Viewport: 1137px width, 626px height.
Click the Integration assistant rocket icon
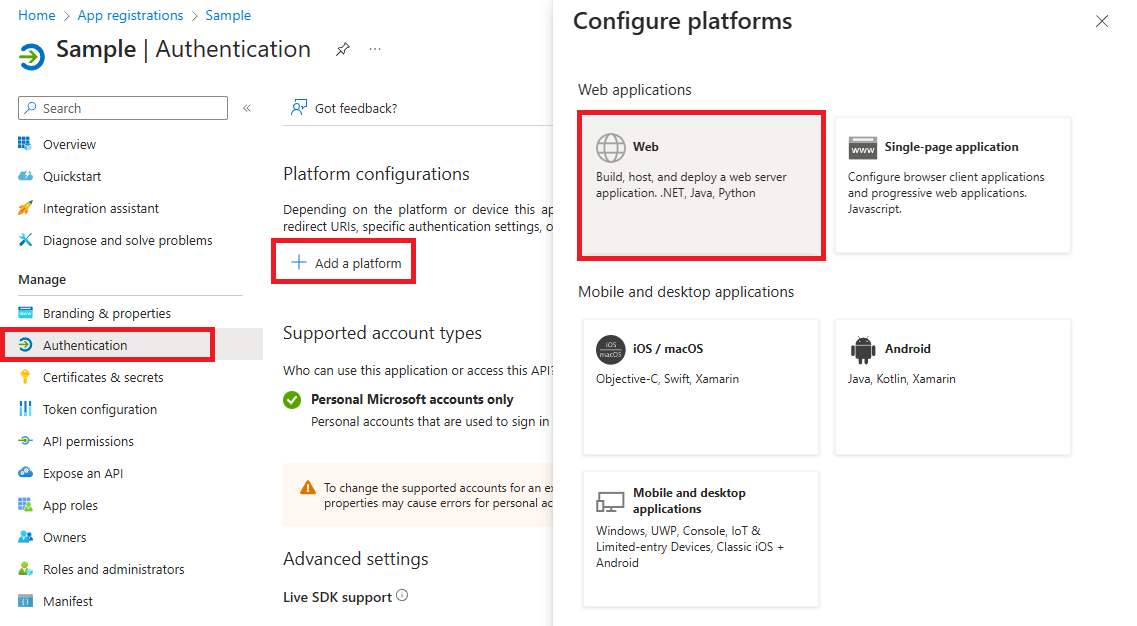(25, 208)
